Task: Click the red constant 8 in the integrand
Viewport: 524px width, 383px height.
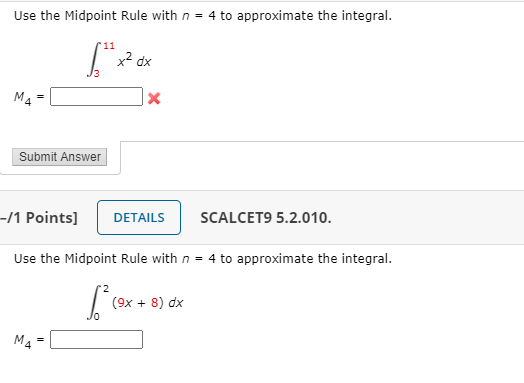Action: (x=154, y=303)
